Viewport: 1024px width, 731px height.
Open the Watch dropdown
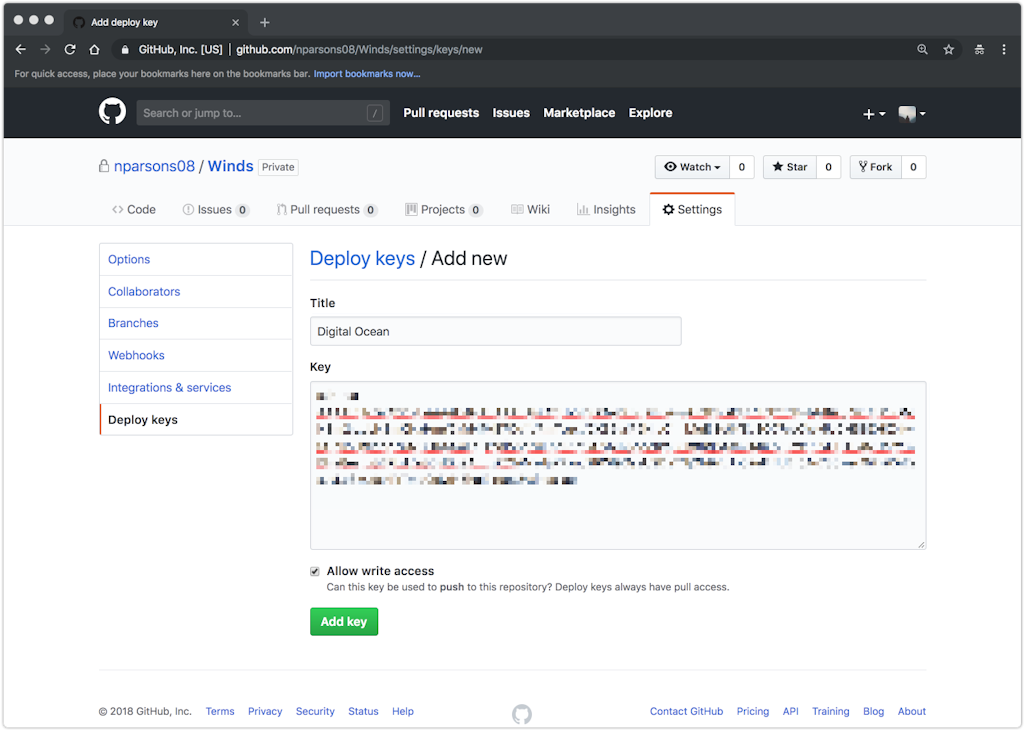click(x=692, y=167)
